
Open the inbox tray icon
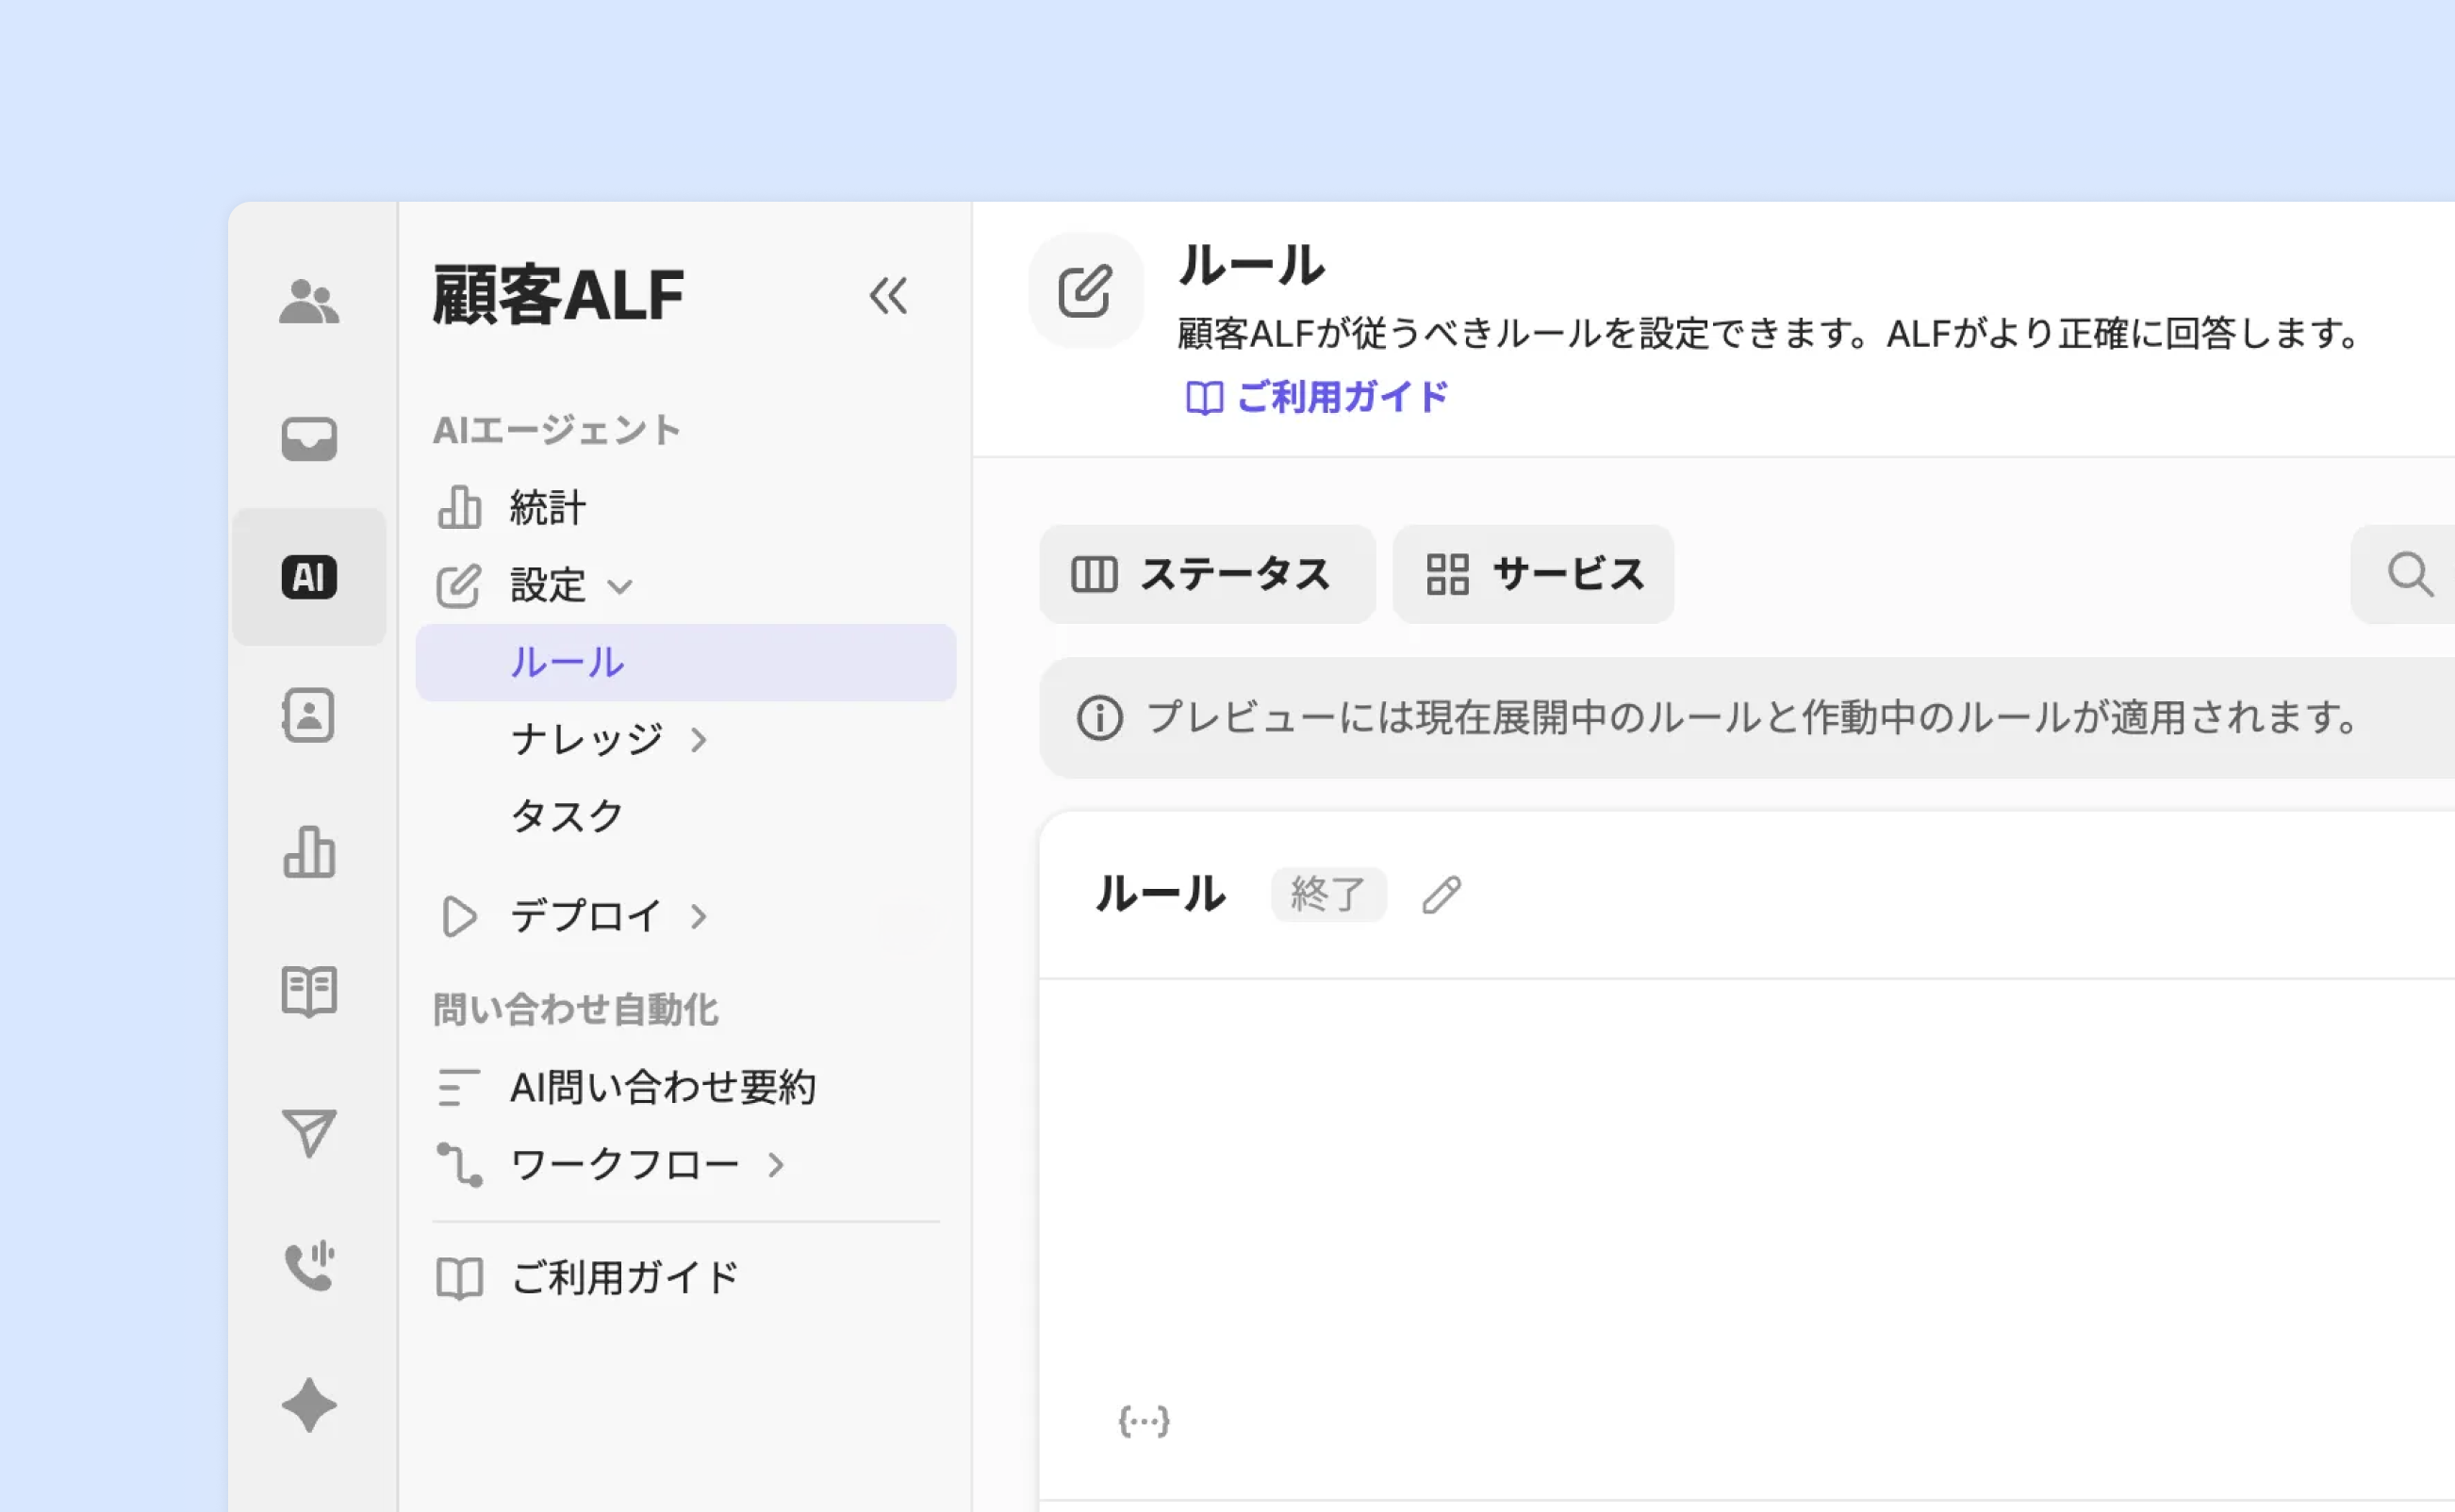(309, 439)
